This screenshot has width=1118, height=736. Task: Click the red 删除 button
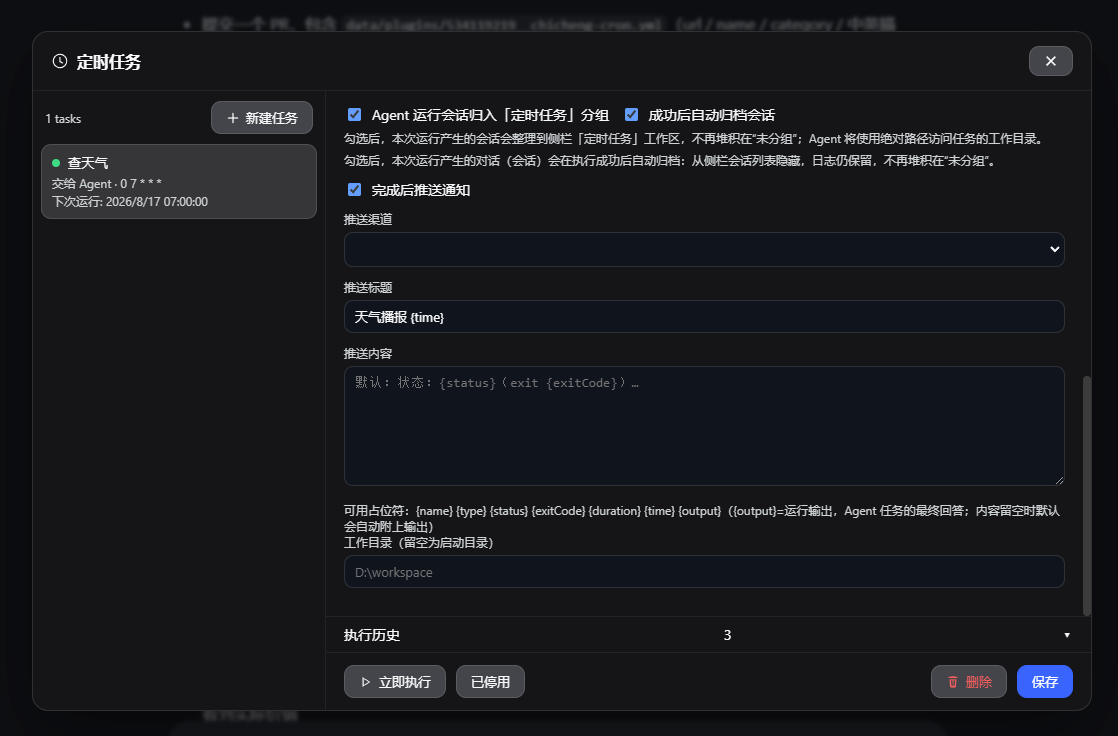968,682
